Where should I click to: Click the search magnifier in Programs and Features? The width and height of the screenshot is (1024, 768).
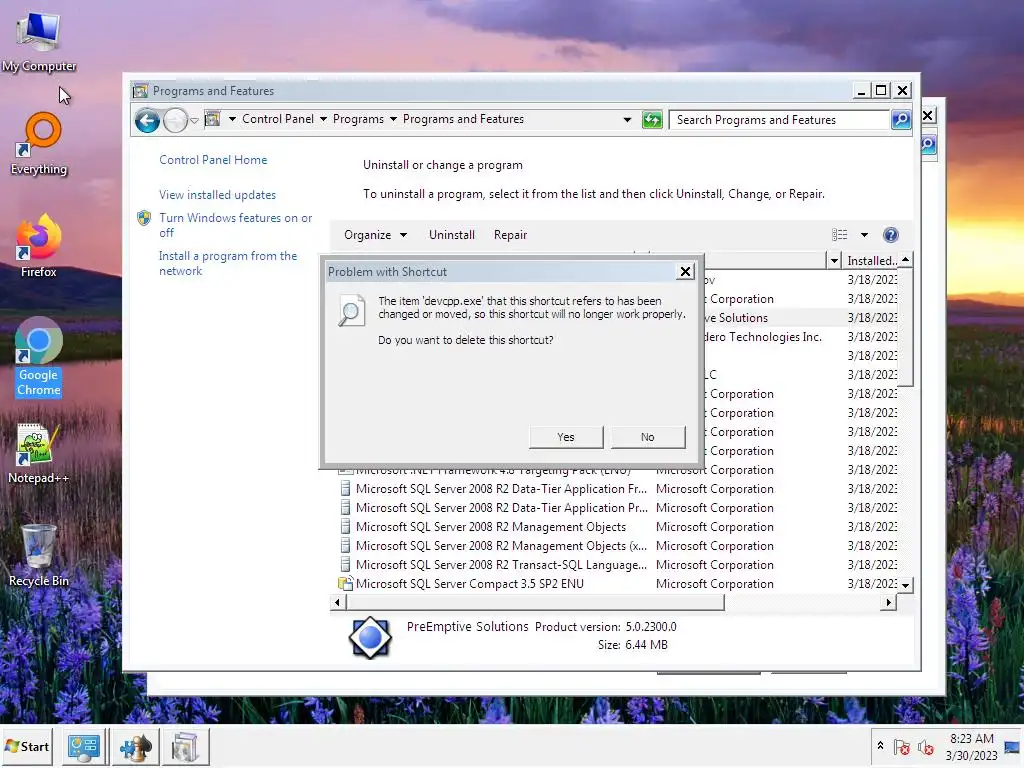(901, 120)
